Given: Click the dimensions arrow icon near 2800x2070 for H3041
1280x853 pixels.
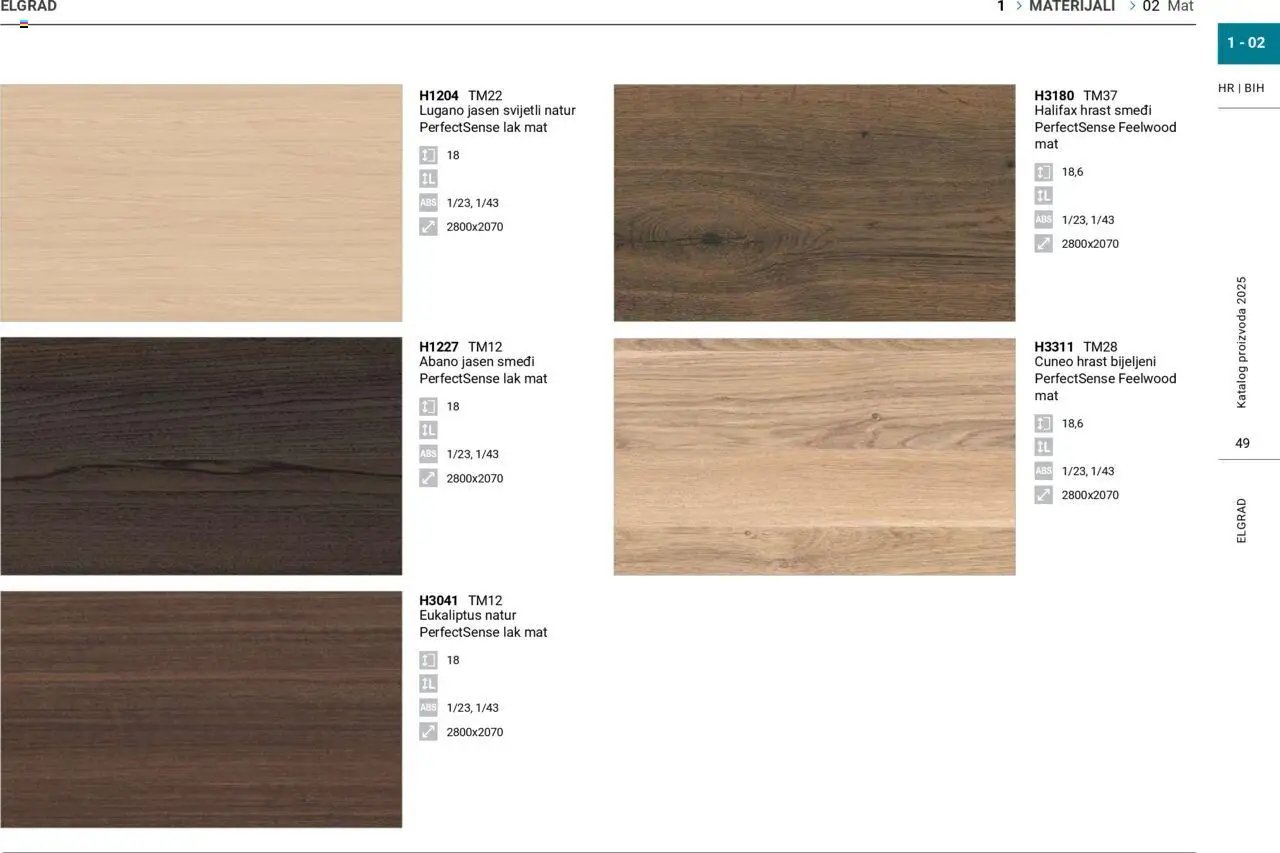Looking at the screenshot, I should pyautogui.click(x=428, y=731).
